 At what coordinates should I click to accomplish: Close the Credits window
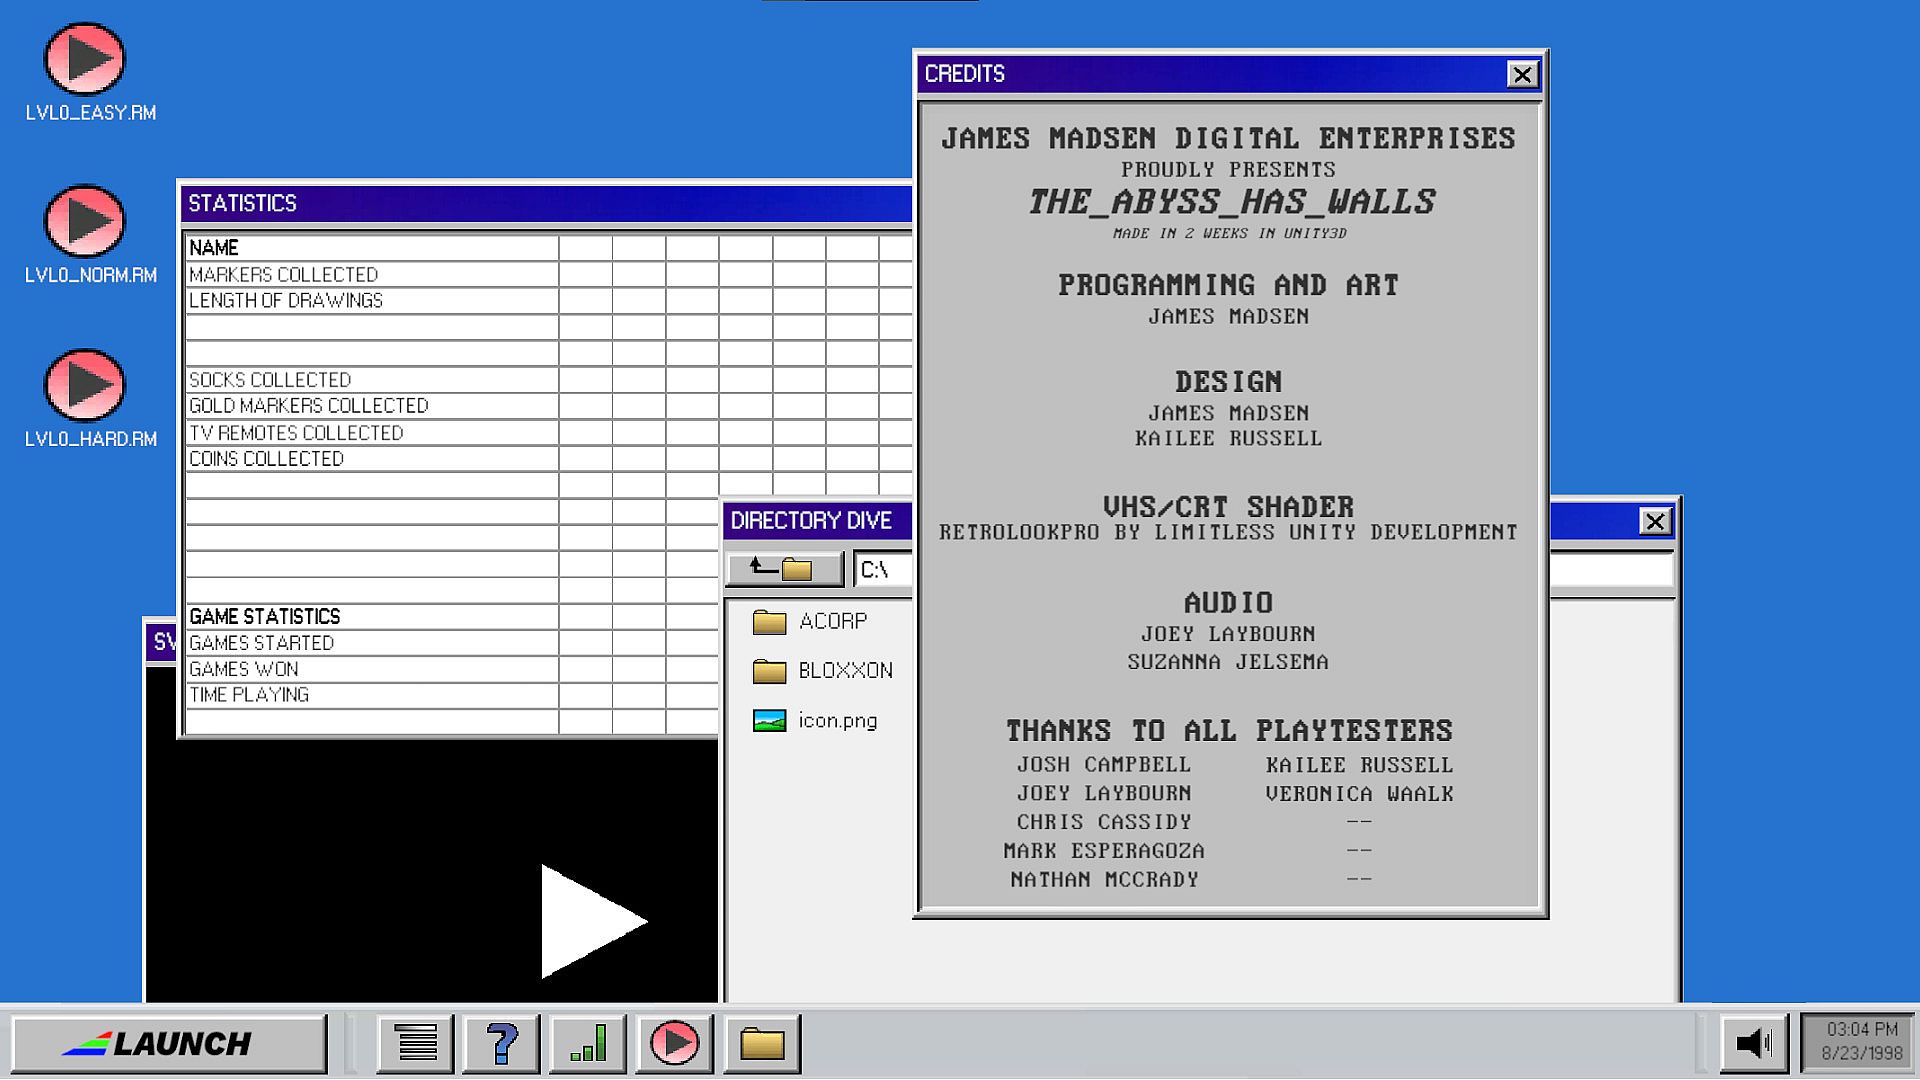point(1522,75)
